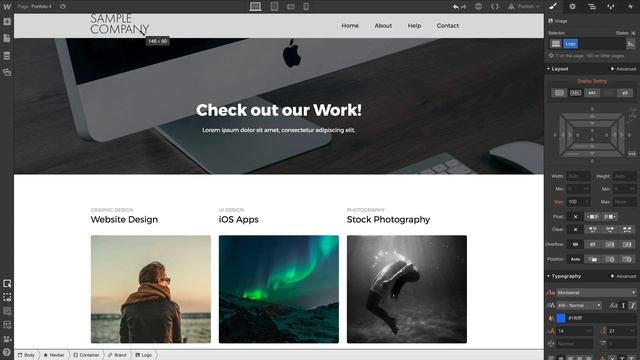The image size is (640, 360).
Task: Toggle italic text style
Action: point(632,305)
